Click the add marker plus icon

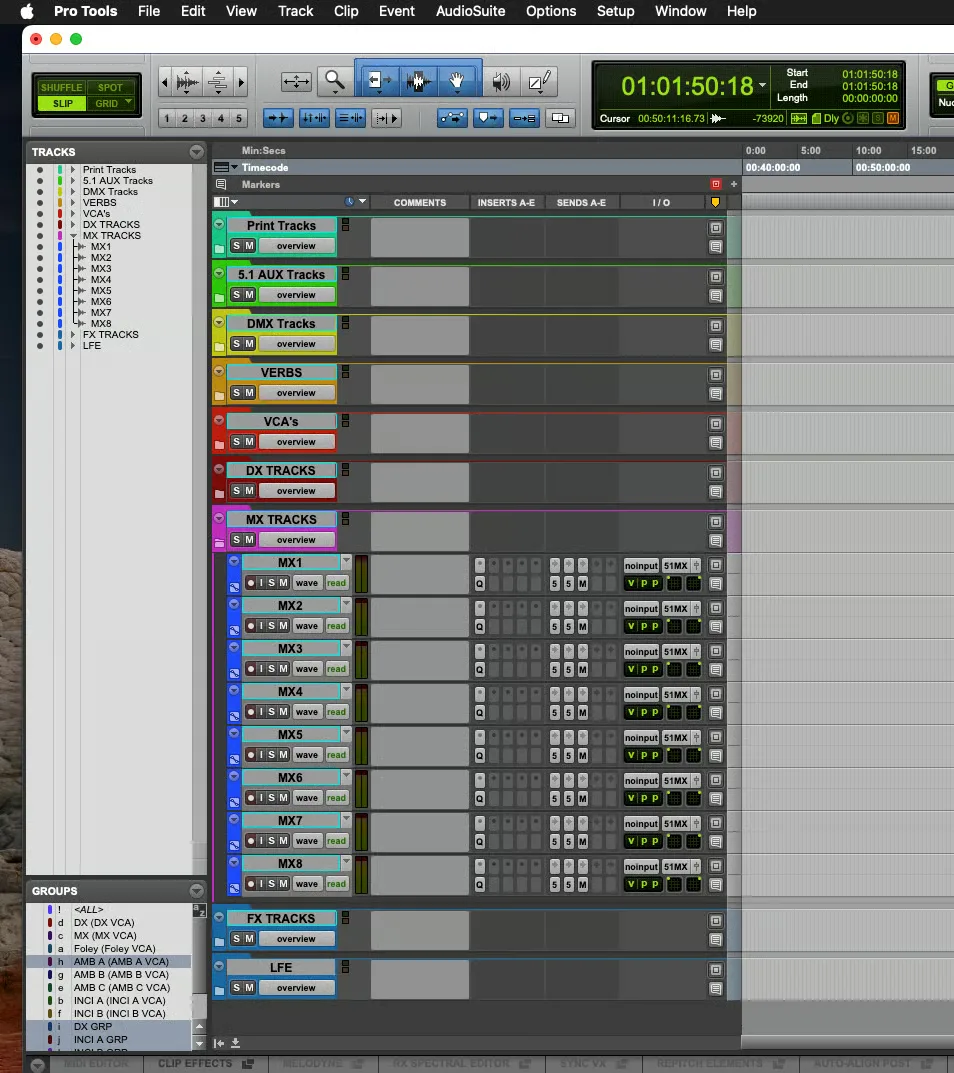coord(734,184)
